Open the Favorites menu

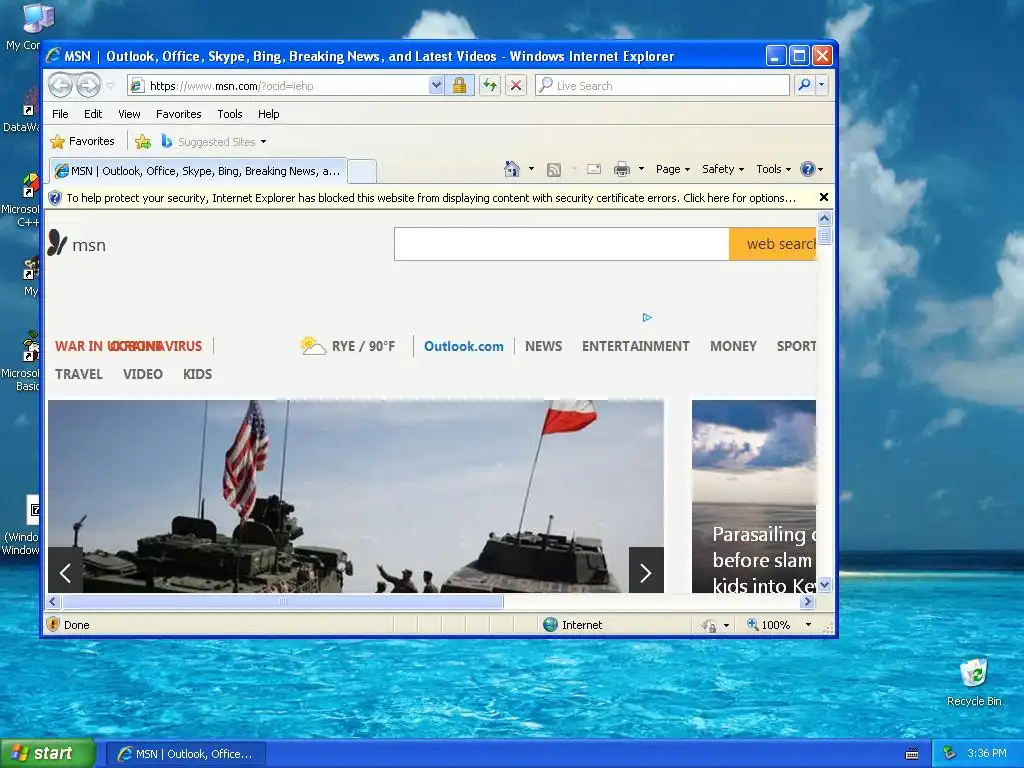pyautogui.click(x=178, y=114)
